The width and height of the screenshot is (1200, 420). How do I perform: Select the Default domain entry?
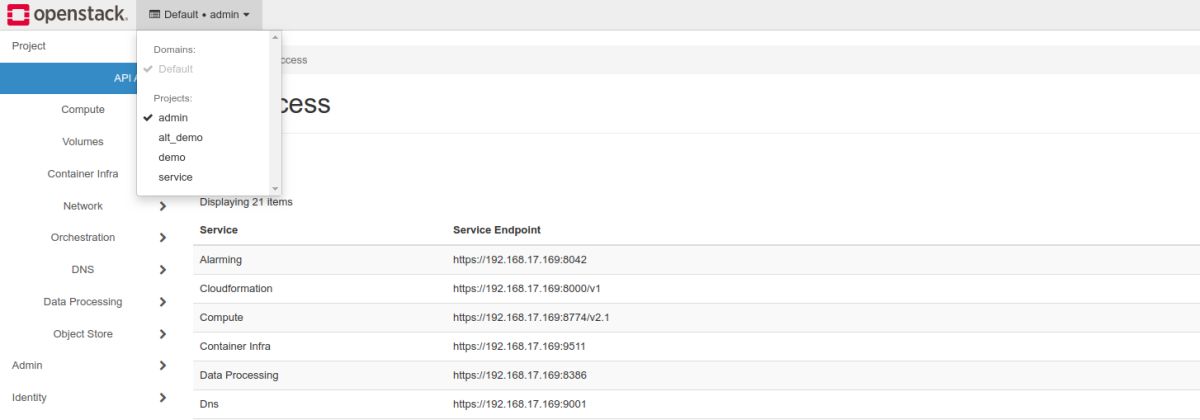[x=175, y=69]
